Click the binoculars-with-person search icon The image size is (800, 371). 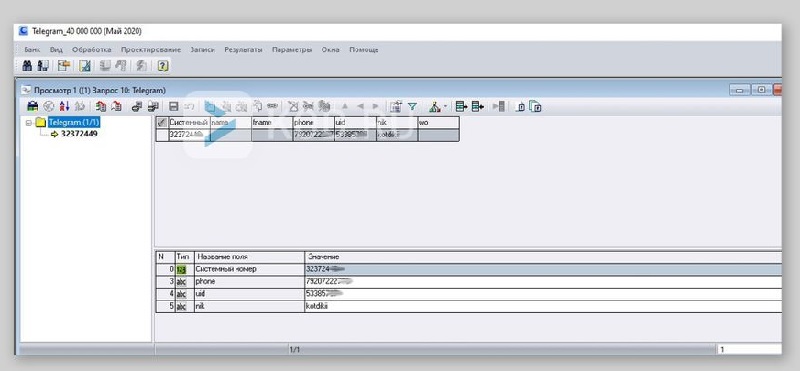pos(43,65)
